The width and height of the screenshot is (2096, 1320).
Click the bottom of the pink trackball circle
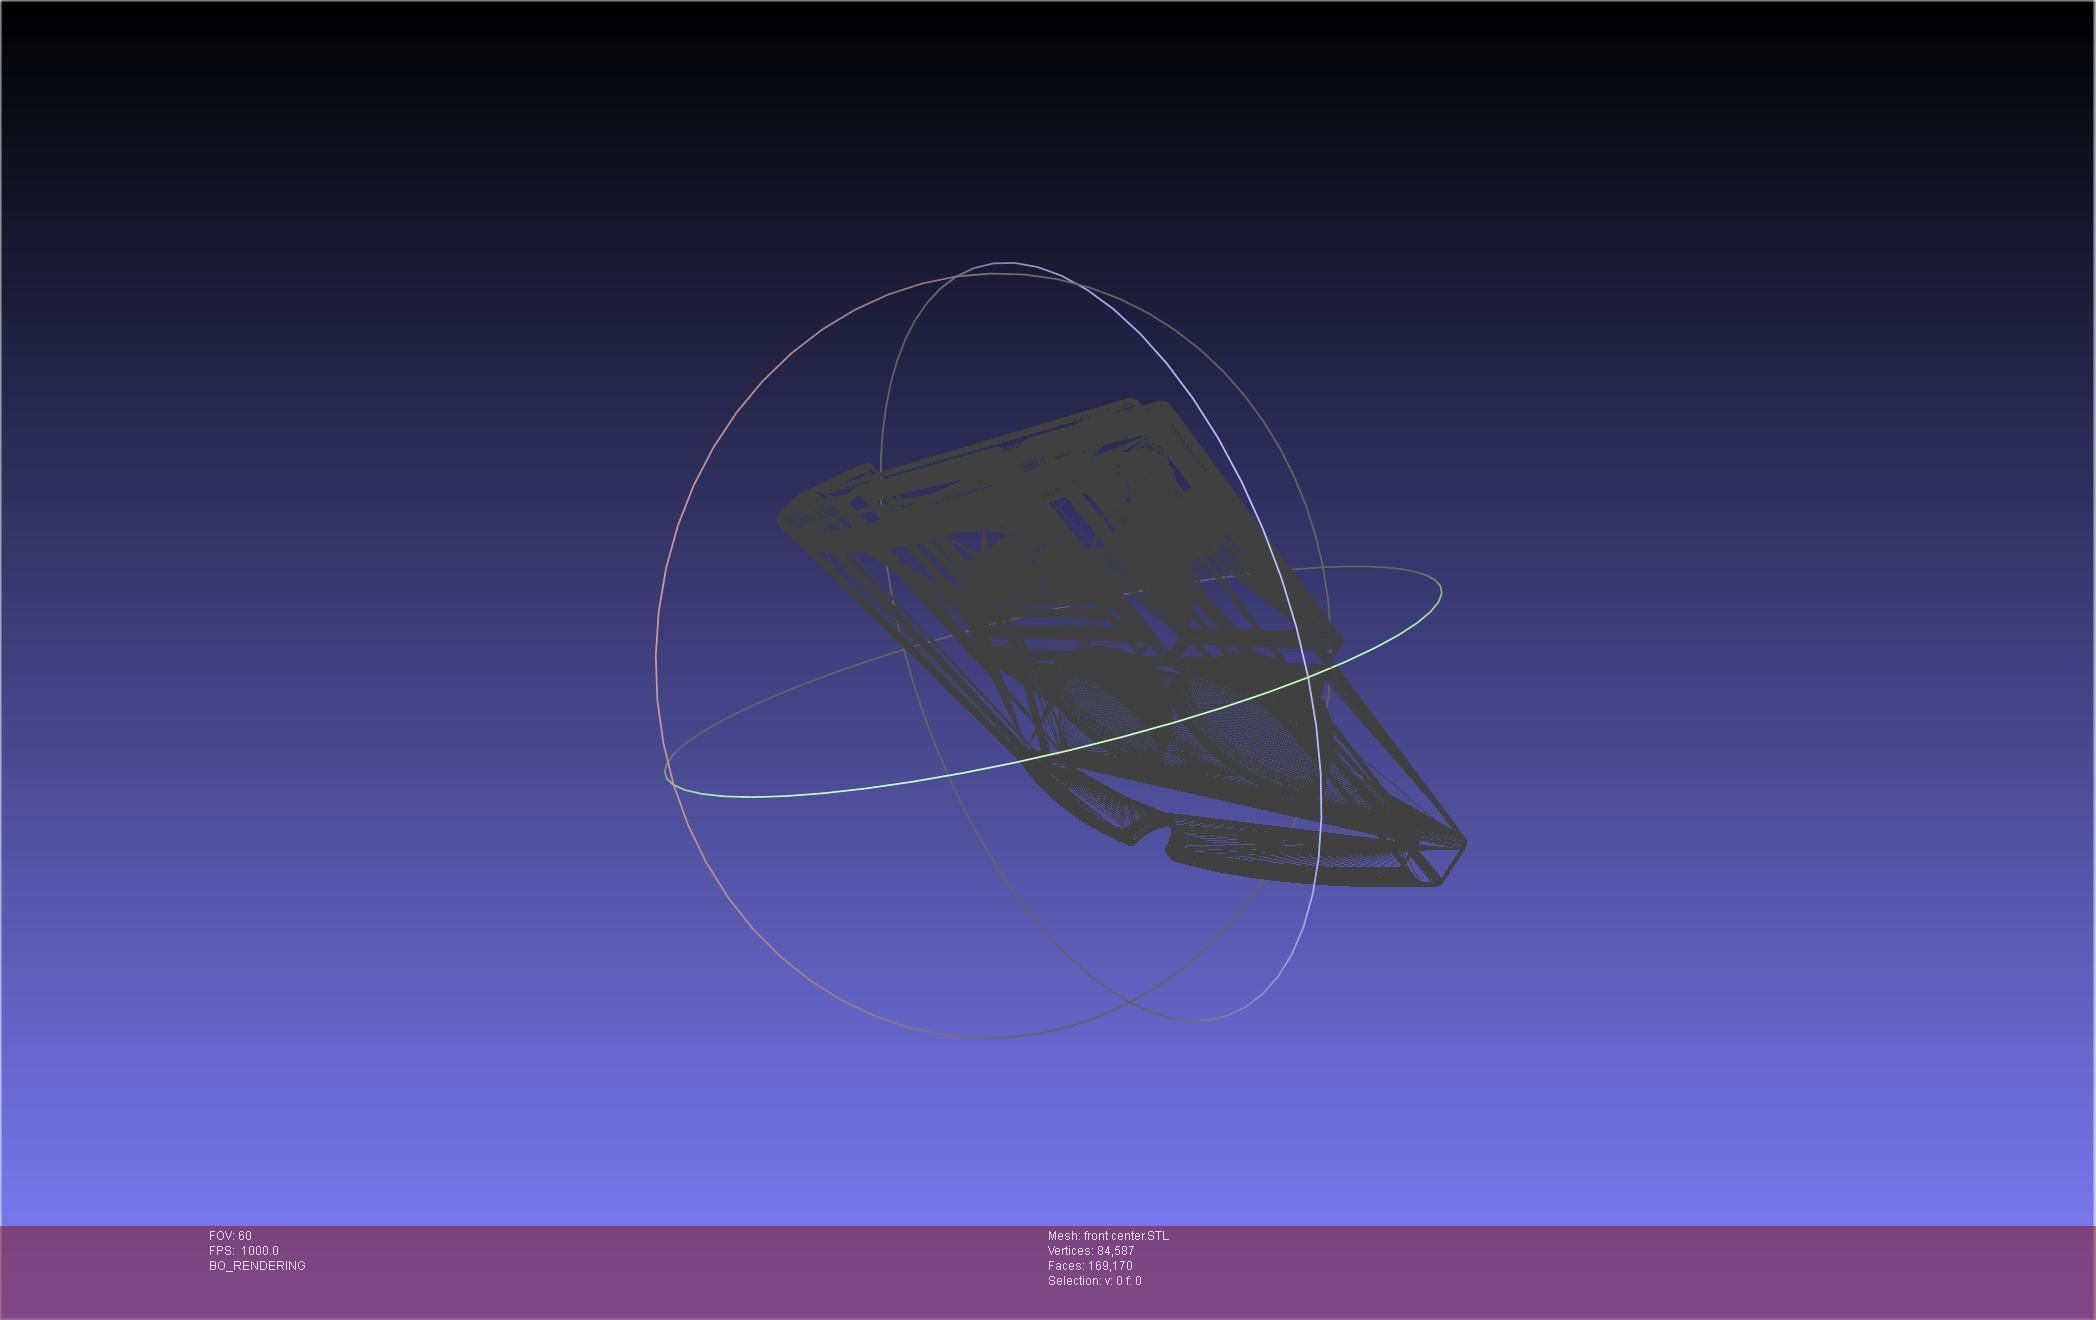pyautogui.click(x=985, y=1037)
